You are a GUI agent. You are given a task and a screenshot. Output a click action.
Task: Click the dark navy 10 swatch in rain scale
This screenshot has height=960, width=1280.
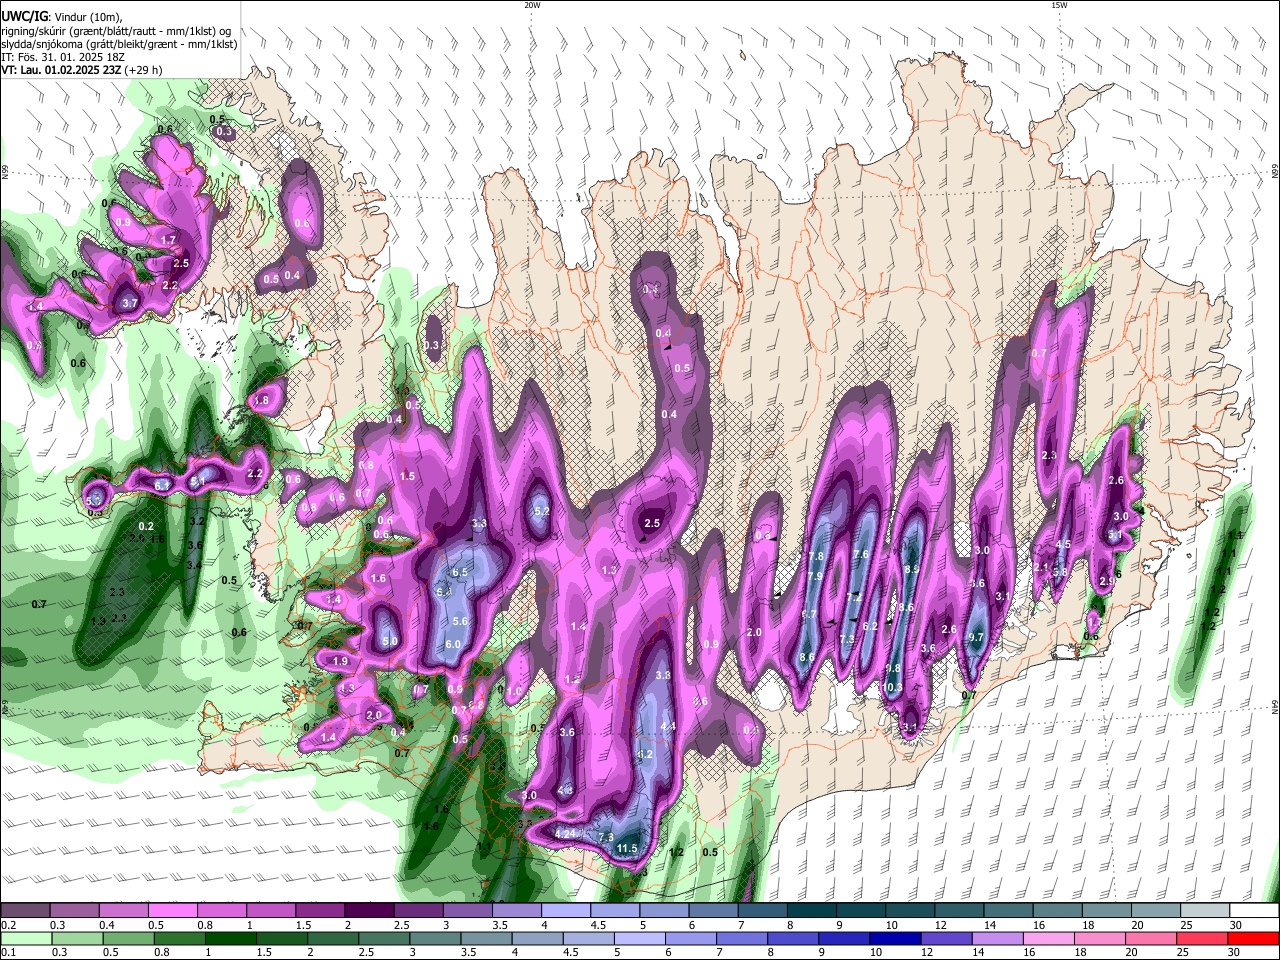coord(893,938)
